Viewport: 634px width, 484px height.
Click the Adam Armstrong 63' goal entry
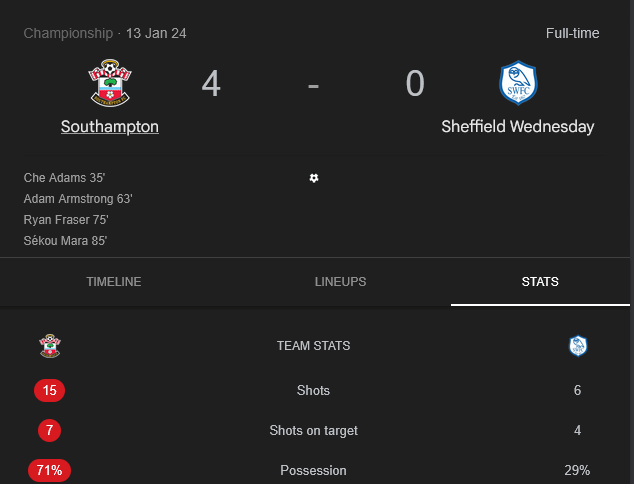(78, 199)
